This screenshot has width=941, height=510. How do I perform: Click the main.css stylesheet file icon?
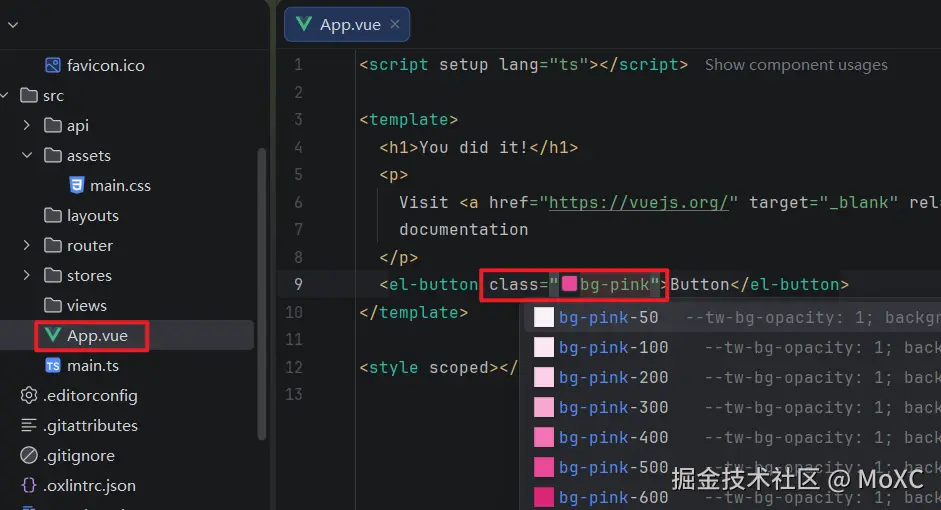pos(76,185)
